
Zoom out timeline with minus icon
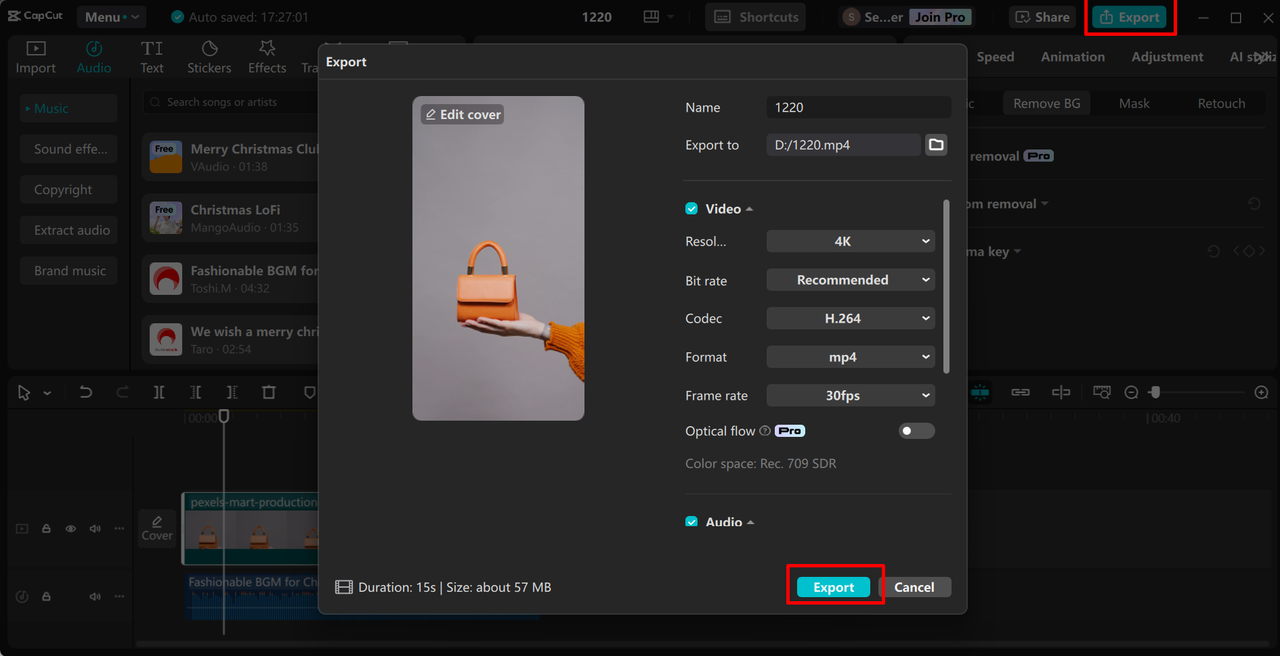point(1131,393)
